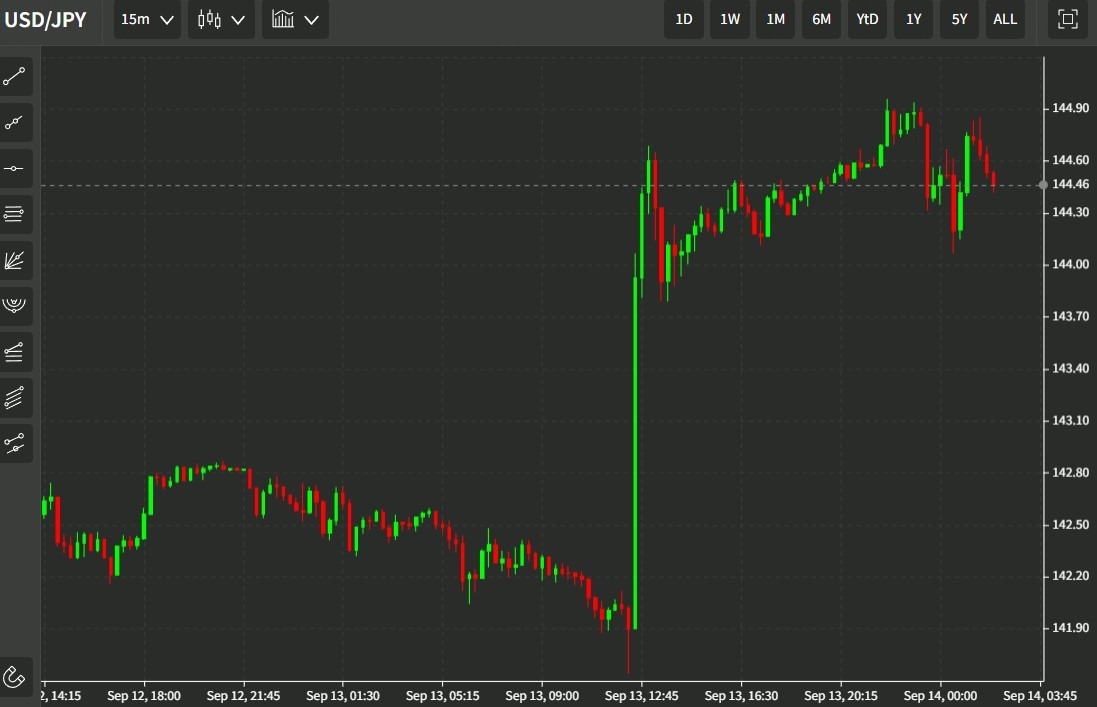Select the ray line tool with two points
This screenshot has height=707, width=1097.
pyautogui.click(x=15, y=123)
